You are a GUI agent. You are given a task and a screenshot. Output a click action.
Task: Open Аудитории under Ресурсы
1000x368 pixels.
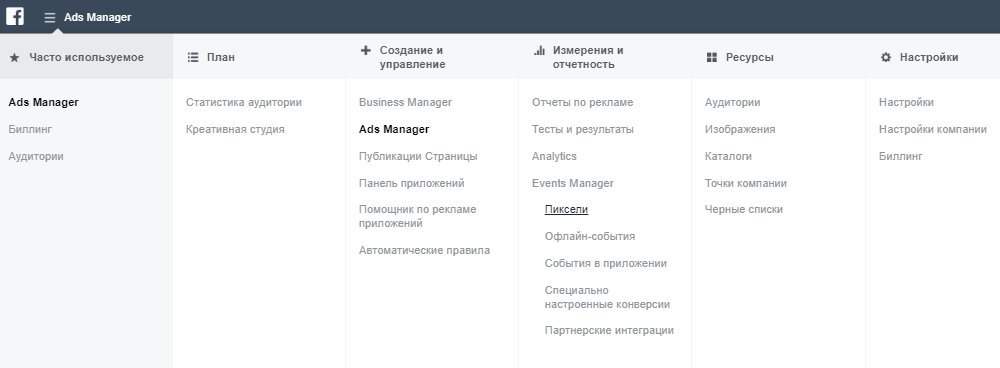(732, 103)
